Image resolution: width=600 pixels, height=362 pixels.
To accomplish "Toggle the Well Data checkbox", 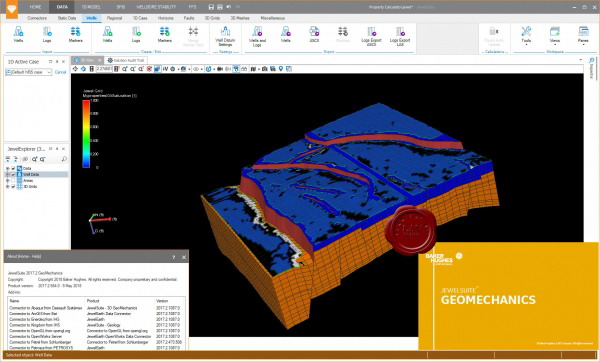I will tap(13, 174).
